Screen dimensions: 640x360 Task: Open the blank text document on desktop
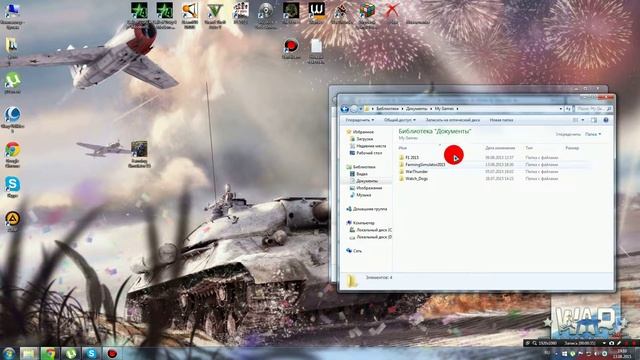[316, 50]
